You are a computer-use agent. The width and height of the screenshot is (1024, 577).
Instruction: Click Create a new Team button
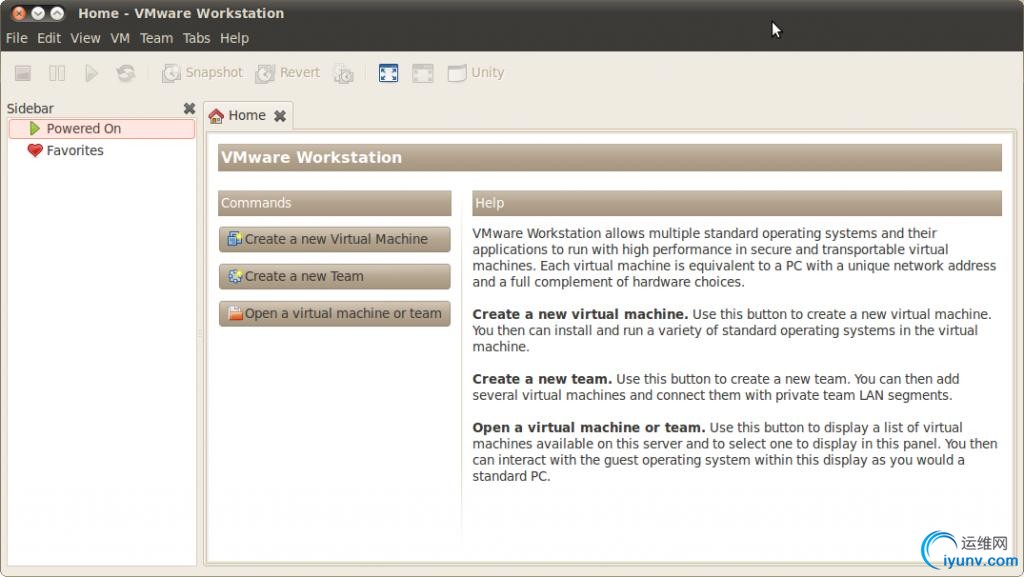pyautogui.click(x=334, y=276)
